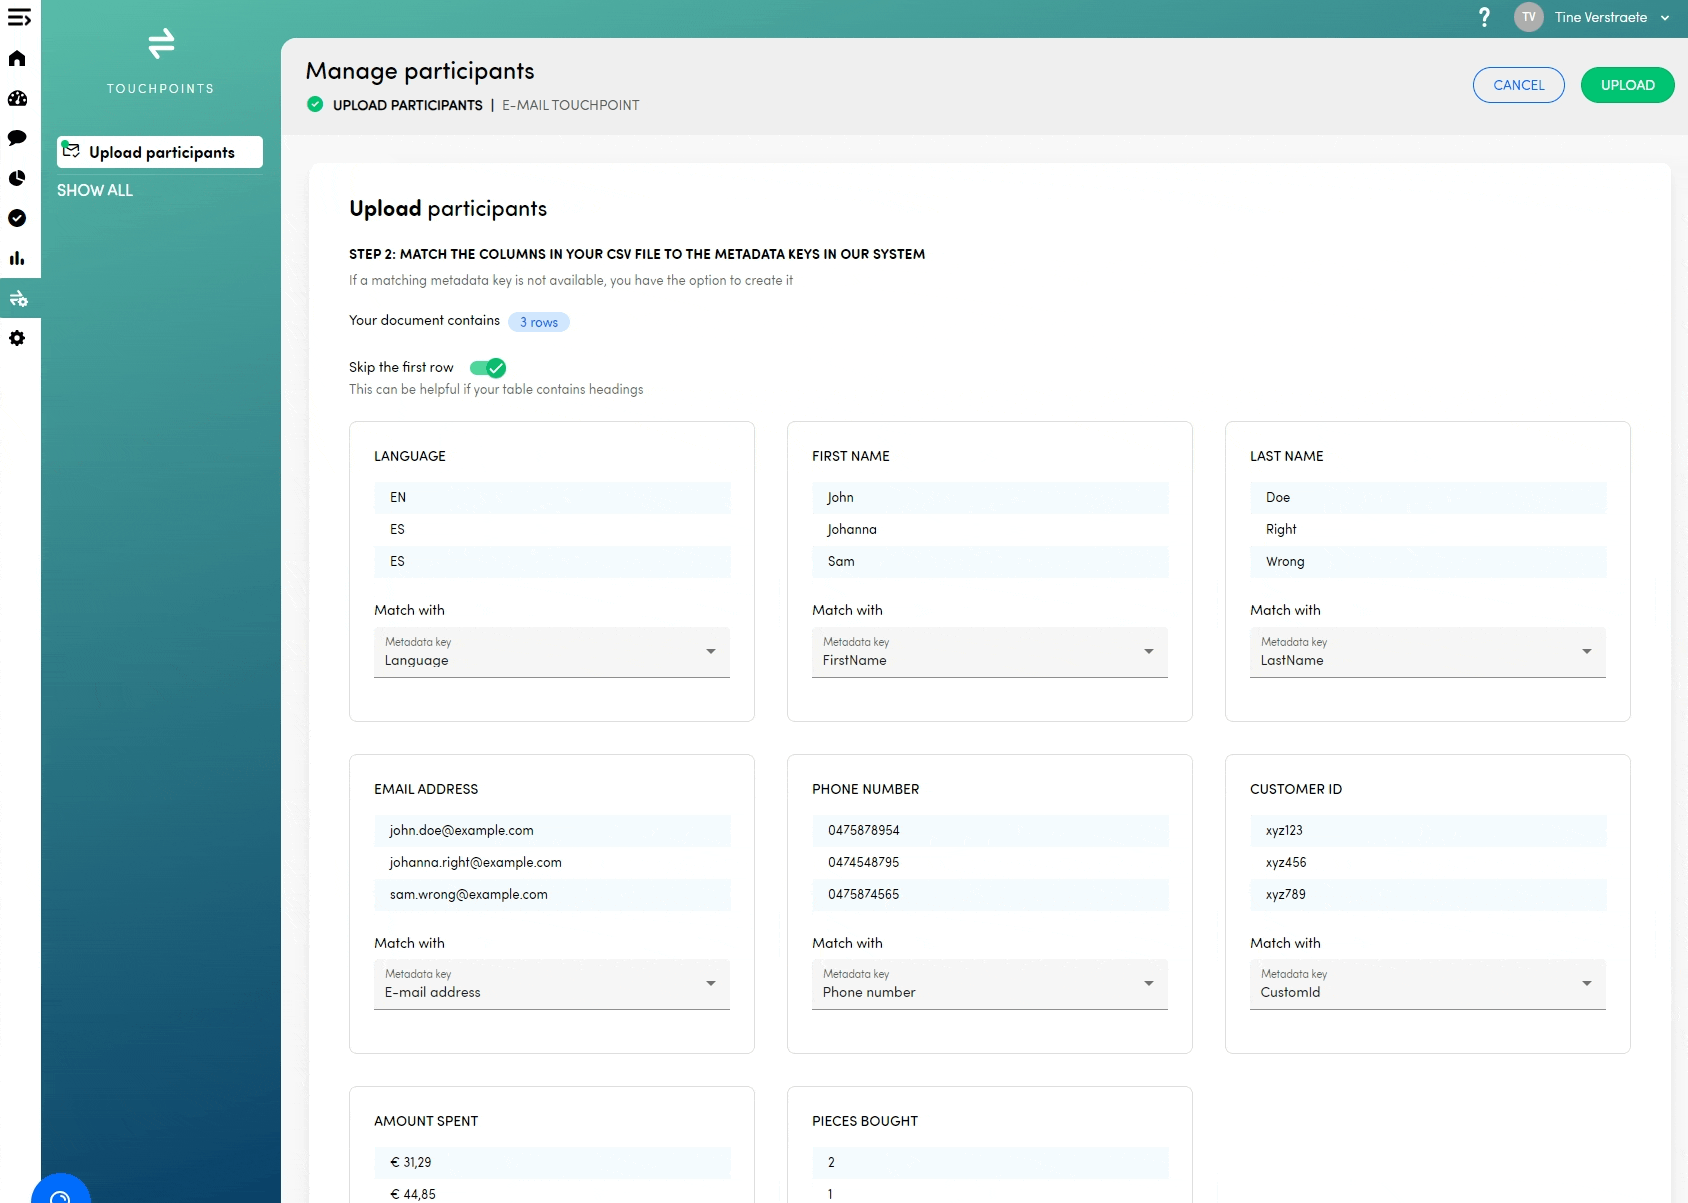Open the Tine Verstraete user menu
The width and height of the screenshot is (1688, 1203).
pyautogui.click(x=1598, y=17)
